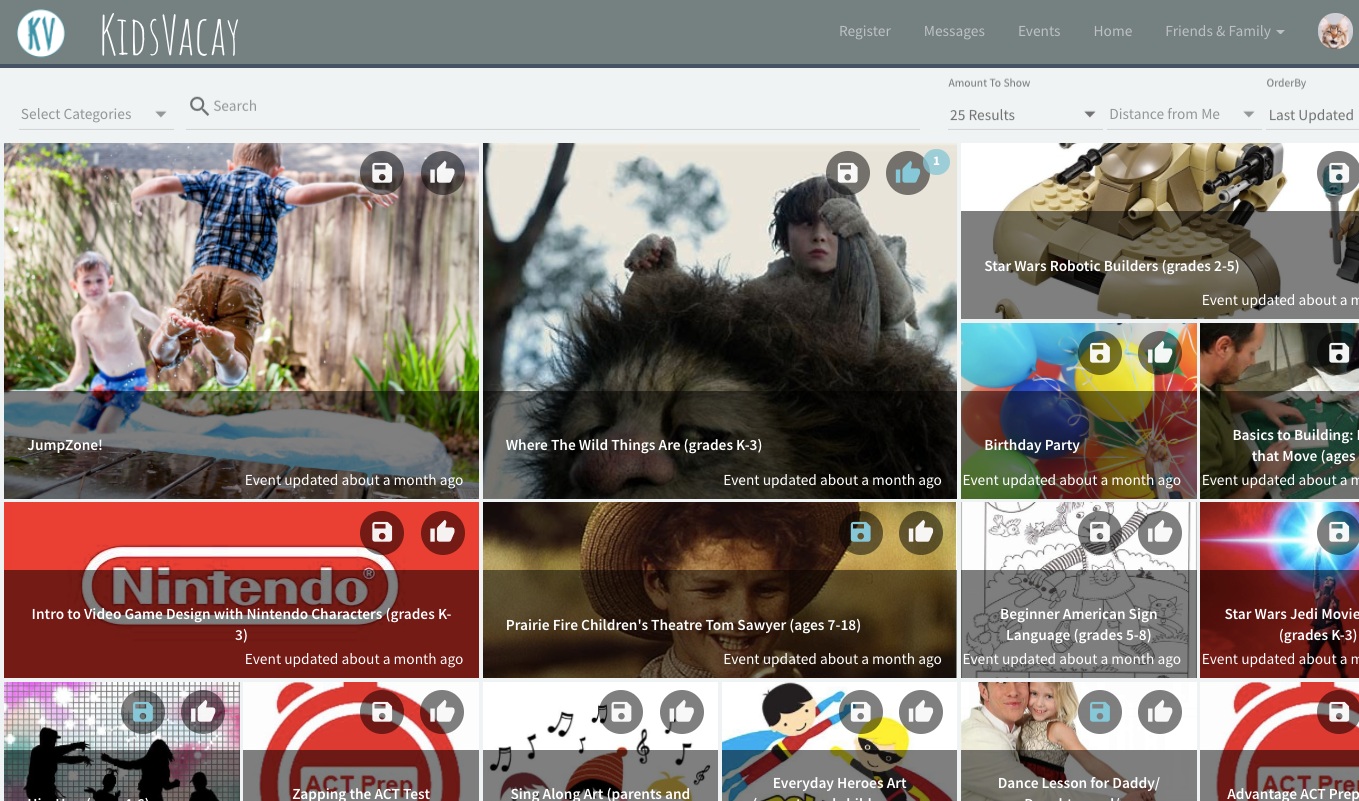The image size is (1359, 801).
Task: Click the OrderBy label
Action: (x=1286, y=83)
